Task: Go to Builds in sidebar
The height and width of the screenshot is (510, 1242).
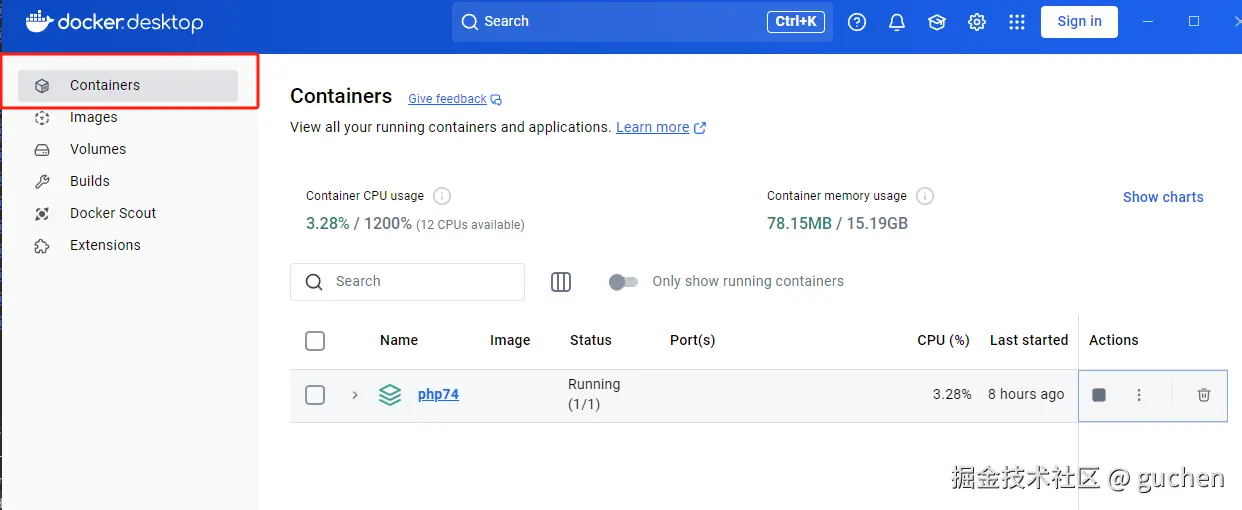Action: (x=128, y=182)
